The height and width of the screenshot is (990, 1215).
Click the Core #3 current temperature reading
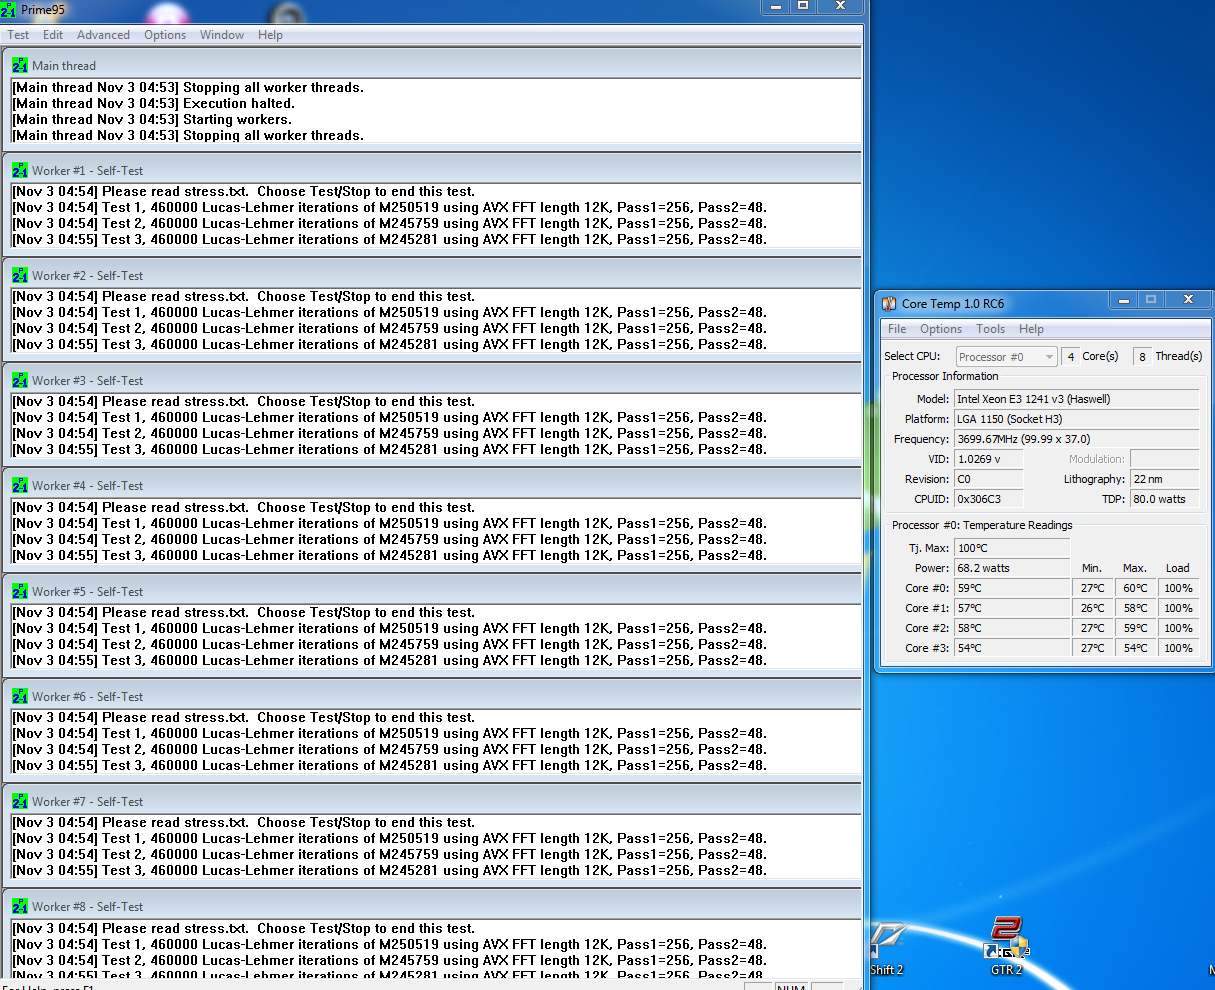(x=1012, y=648)
